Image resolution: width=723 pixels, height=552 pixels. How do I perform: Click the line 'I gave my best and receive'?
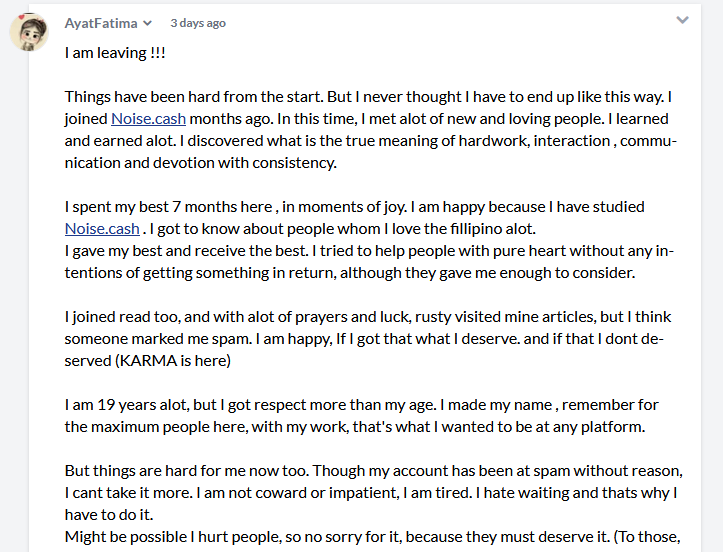[x=369, y=250]
